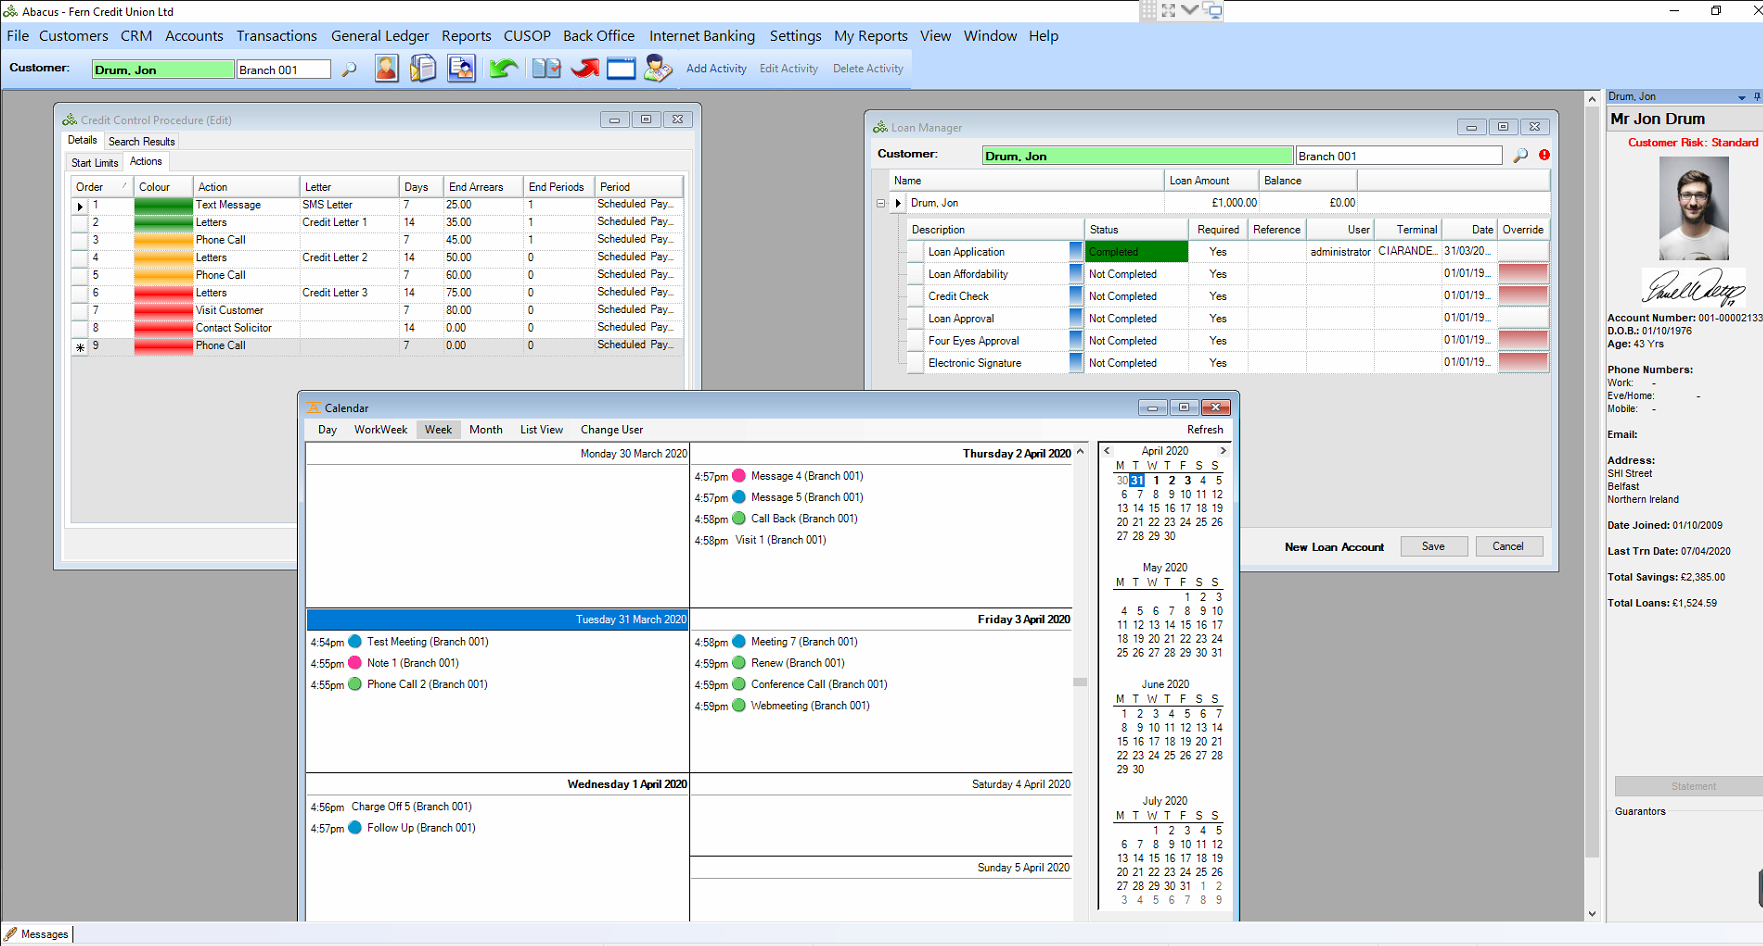Screen dimensions: 1763x946
Task: Select the green colour swatch for Text Message
Action: point(162,204)
